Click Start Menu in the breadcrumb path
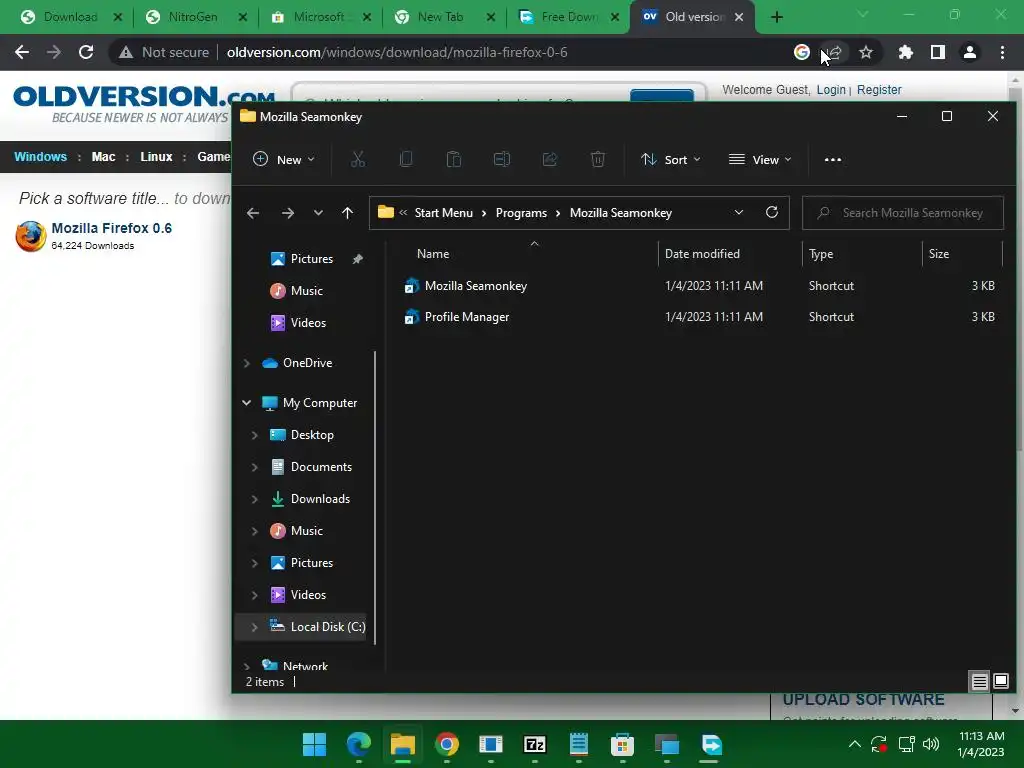 tap(443, 213)
